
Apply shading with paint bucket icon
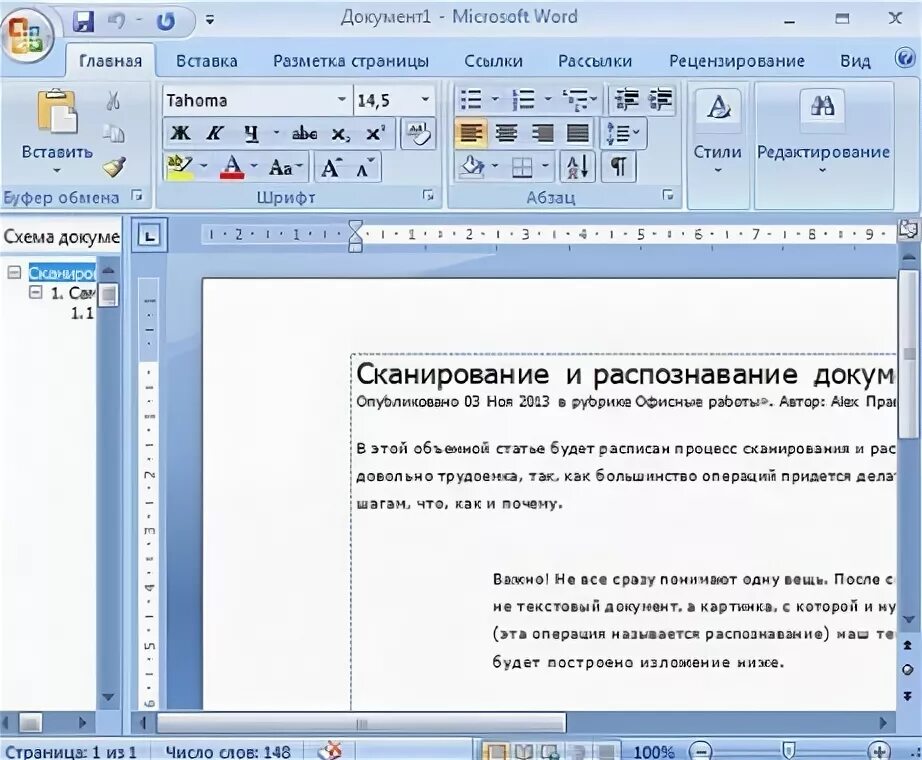tap(472, 168)
